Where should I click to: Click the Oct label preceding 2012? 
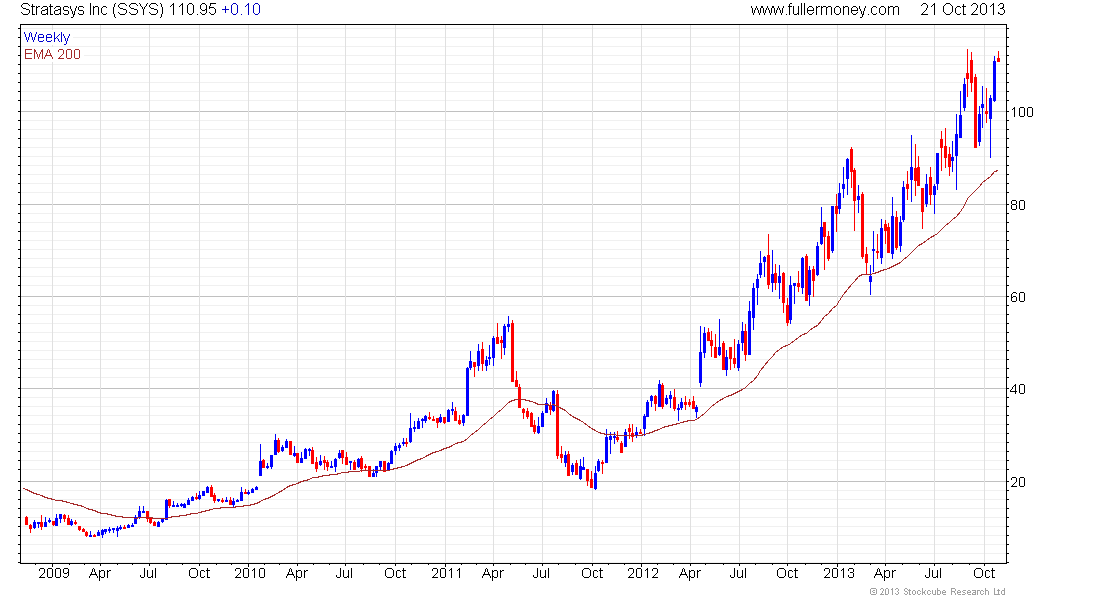[592, 573]
